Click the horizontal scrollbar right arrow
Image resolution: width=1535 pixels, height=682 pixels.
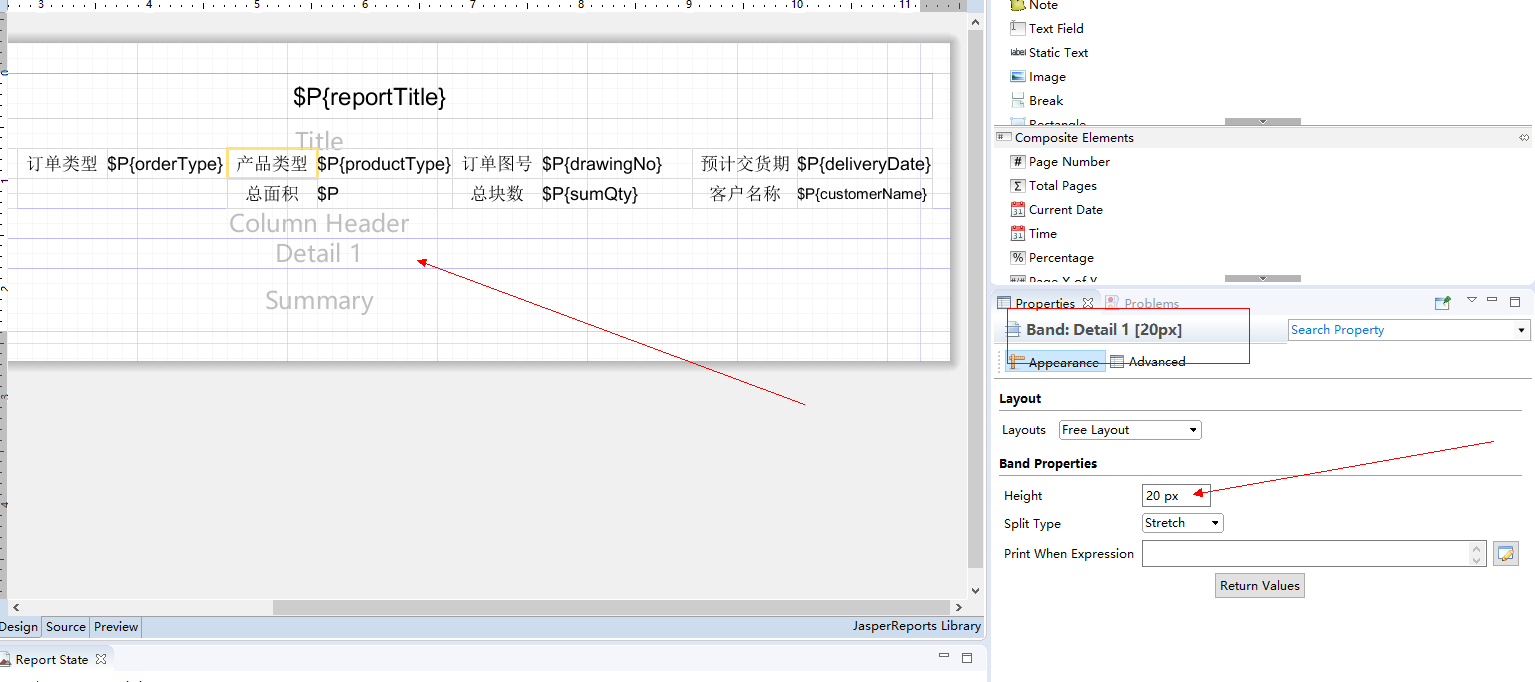point(959,607)
